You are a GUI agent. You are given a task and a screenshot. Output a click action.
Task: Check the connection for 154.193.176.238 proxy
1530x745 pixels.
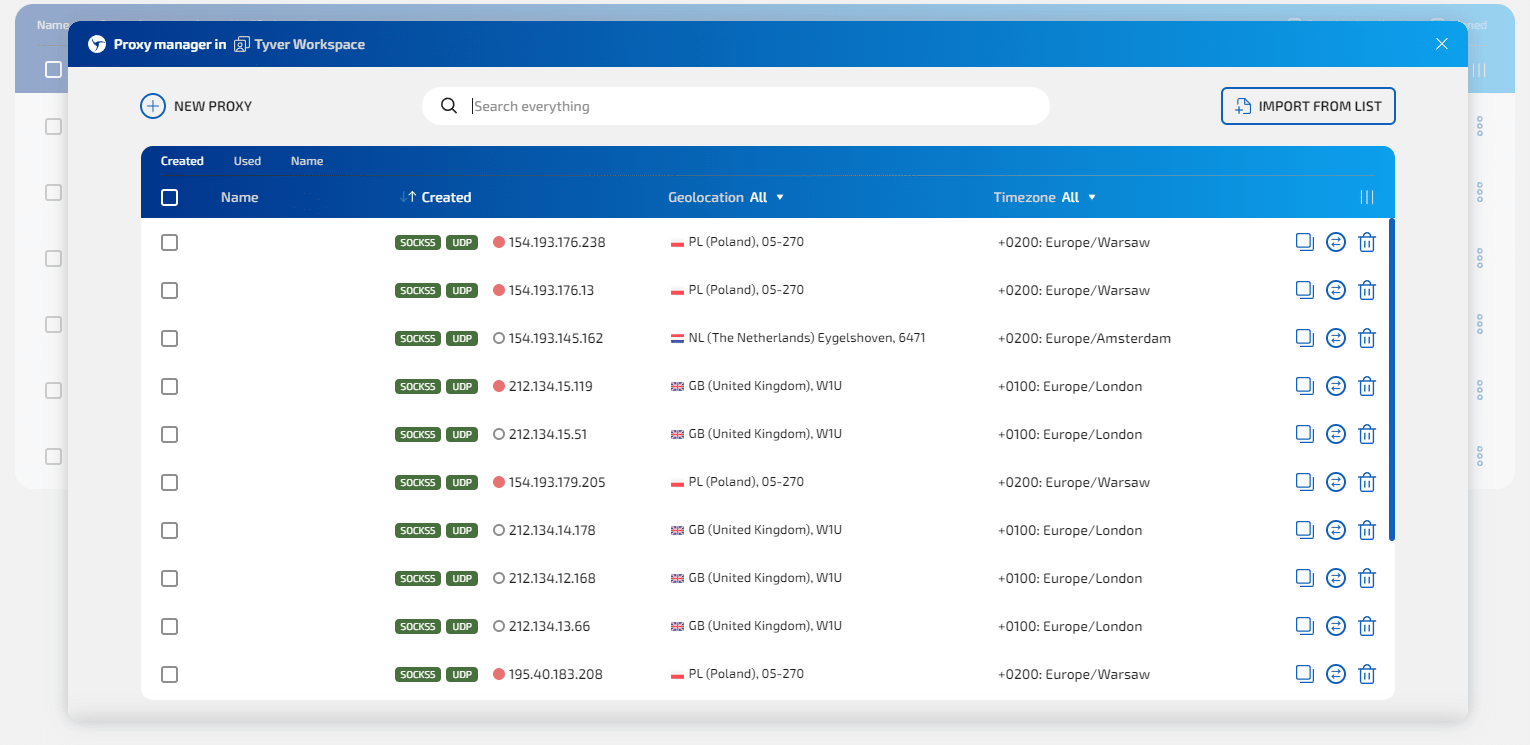(1336, 242)
